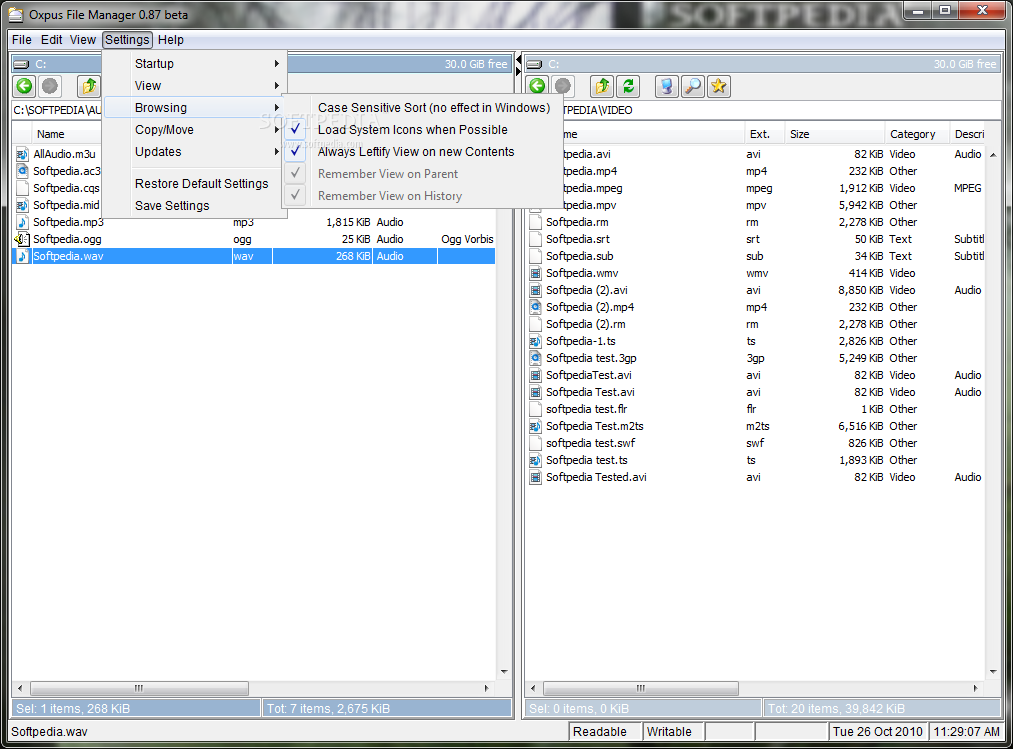Click the icon of Softpedia.wmv

pyautogui.click(x=535, y=273)
